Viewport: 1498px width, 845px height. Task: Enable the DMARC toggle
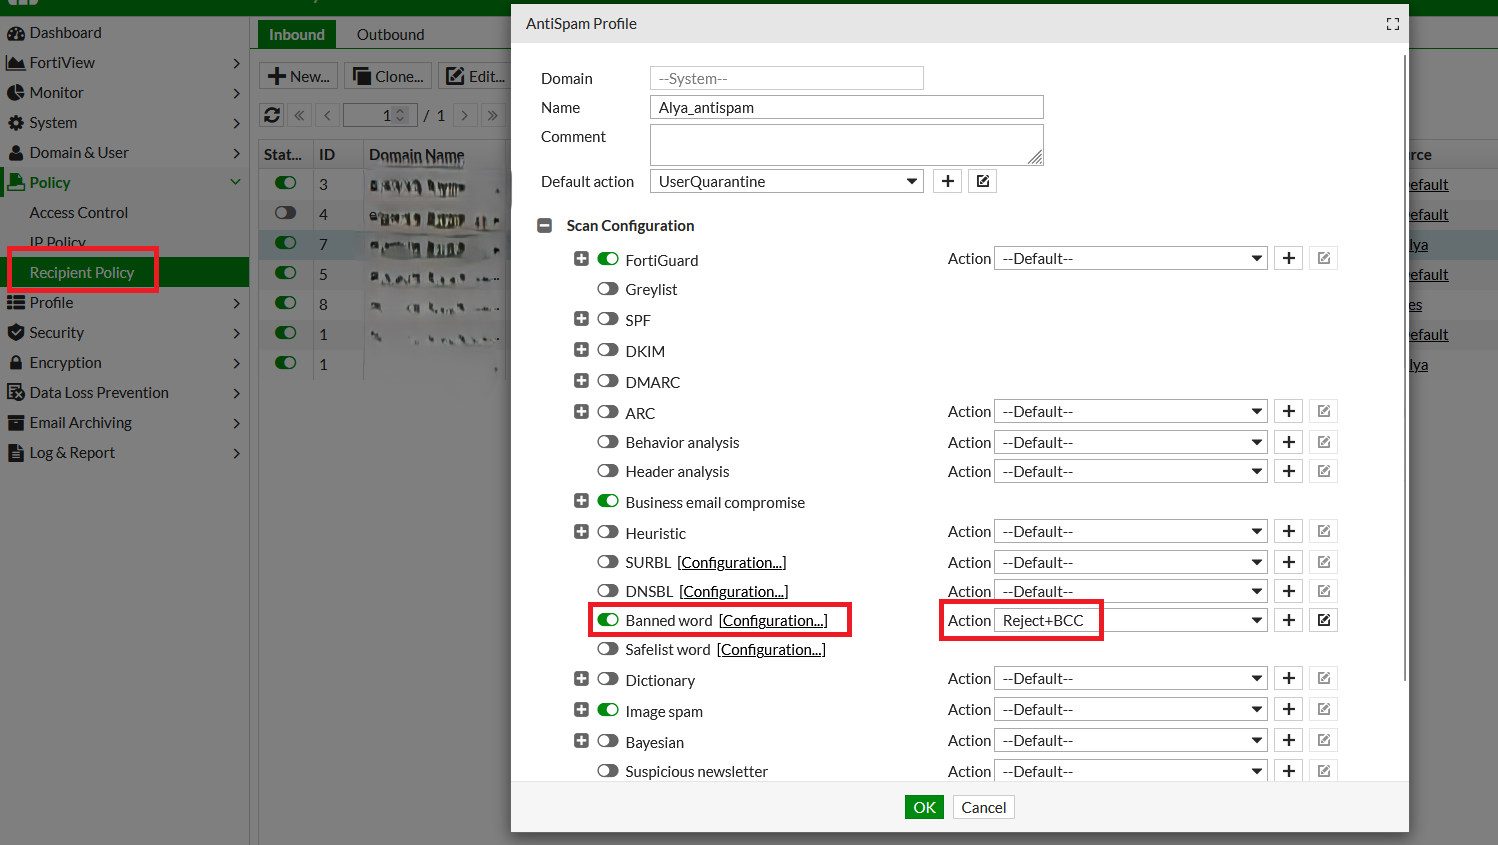[x=608, y=381]
